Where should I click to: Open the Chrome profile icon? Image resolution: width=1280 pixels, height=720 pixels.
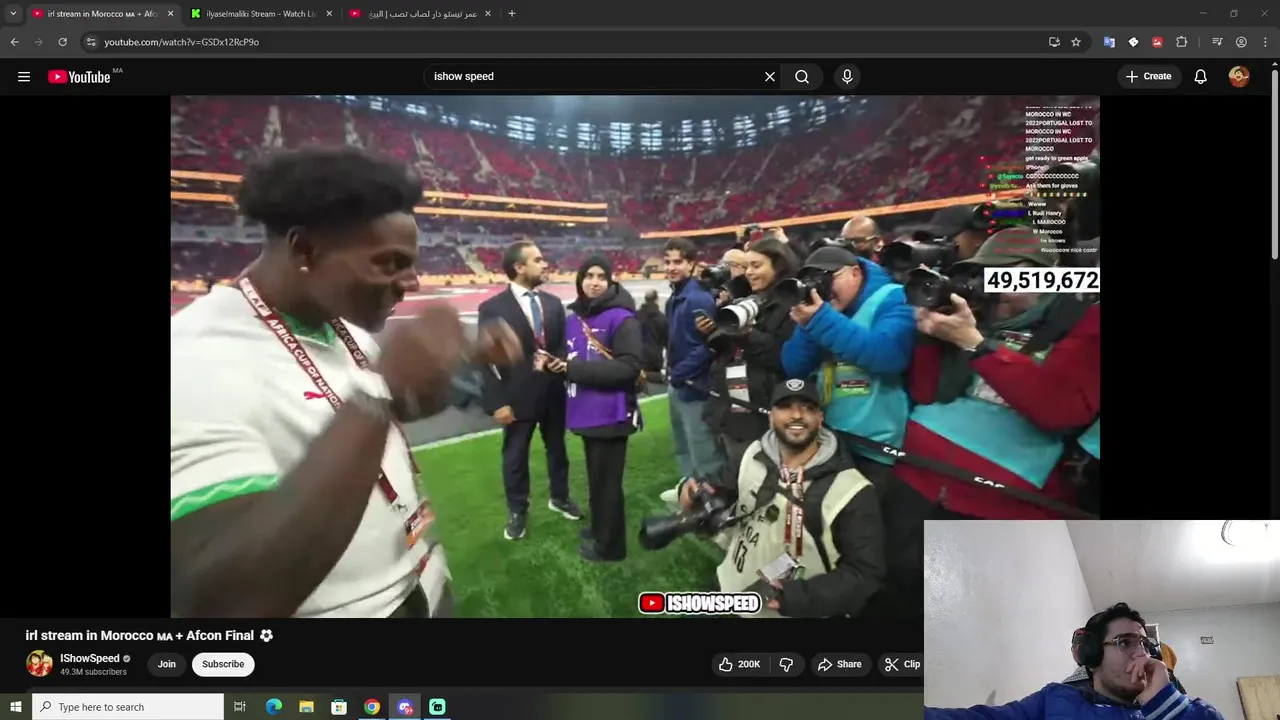pos(1241,42)
